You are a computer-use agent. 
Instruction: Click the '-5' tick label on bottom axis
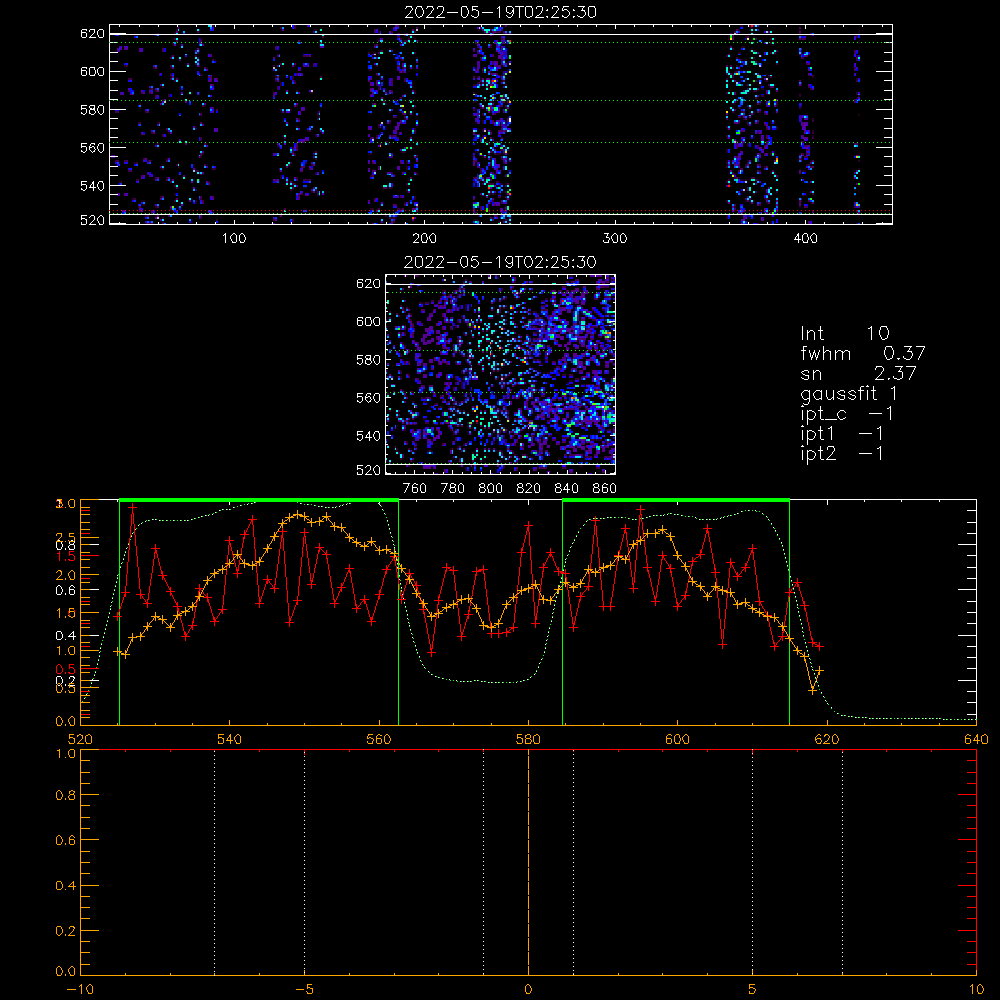pyautogui.click(x=305, y=989)
